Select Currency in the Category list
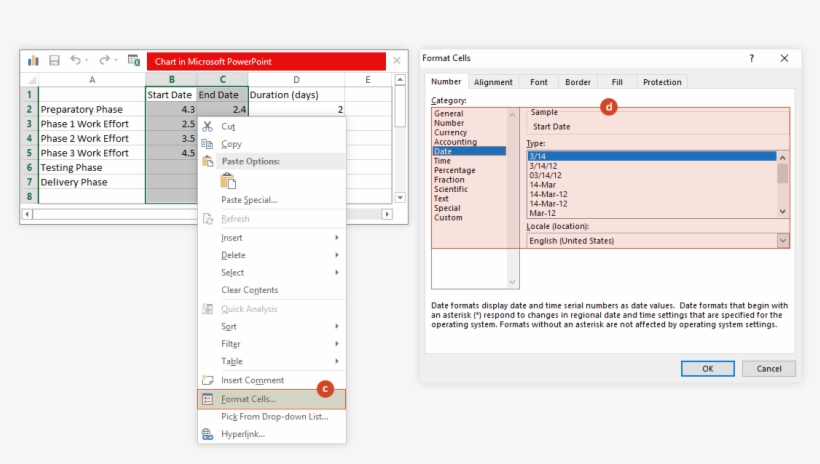 pyautogui.click(x=450, y=132)
